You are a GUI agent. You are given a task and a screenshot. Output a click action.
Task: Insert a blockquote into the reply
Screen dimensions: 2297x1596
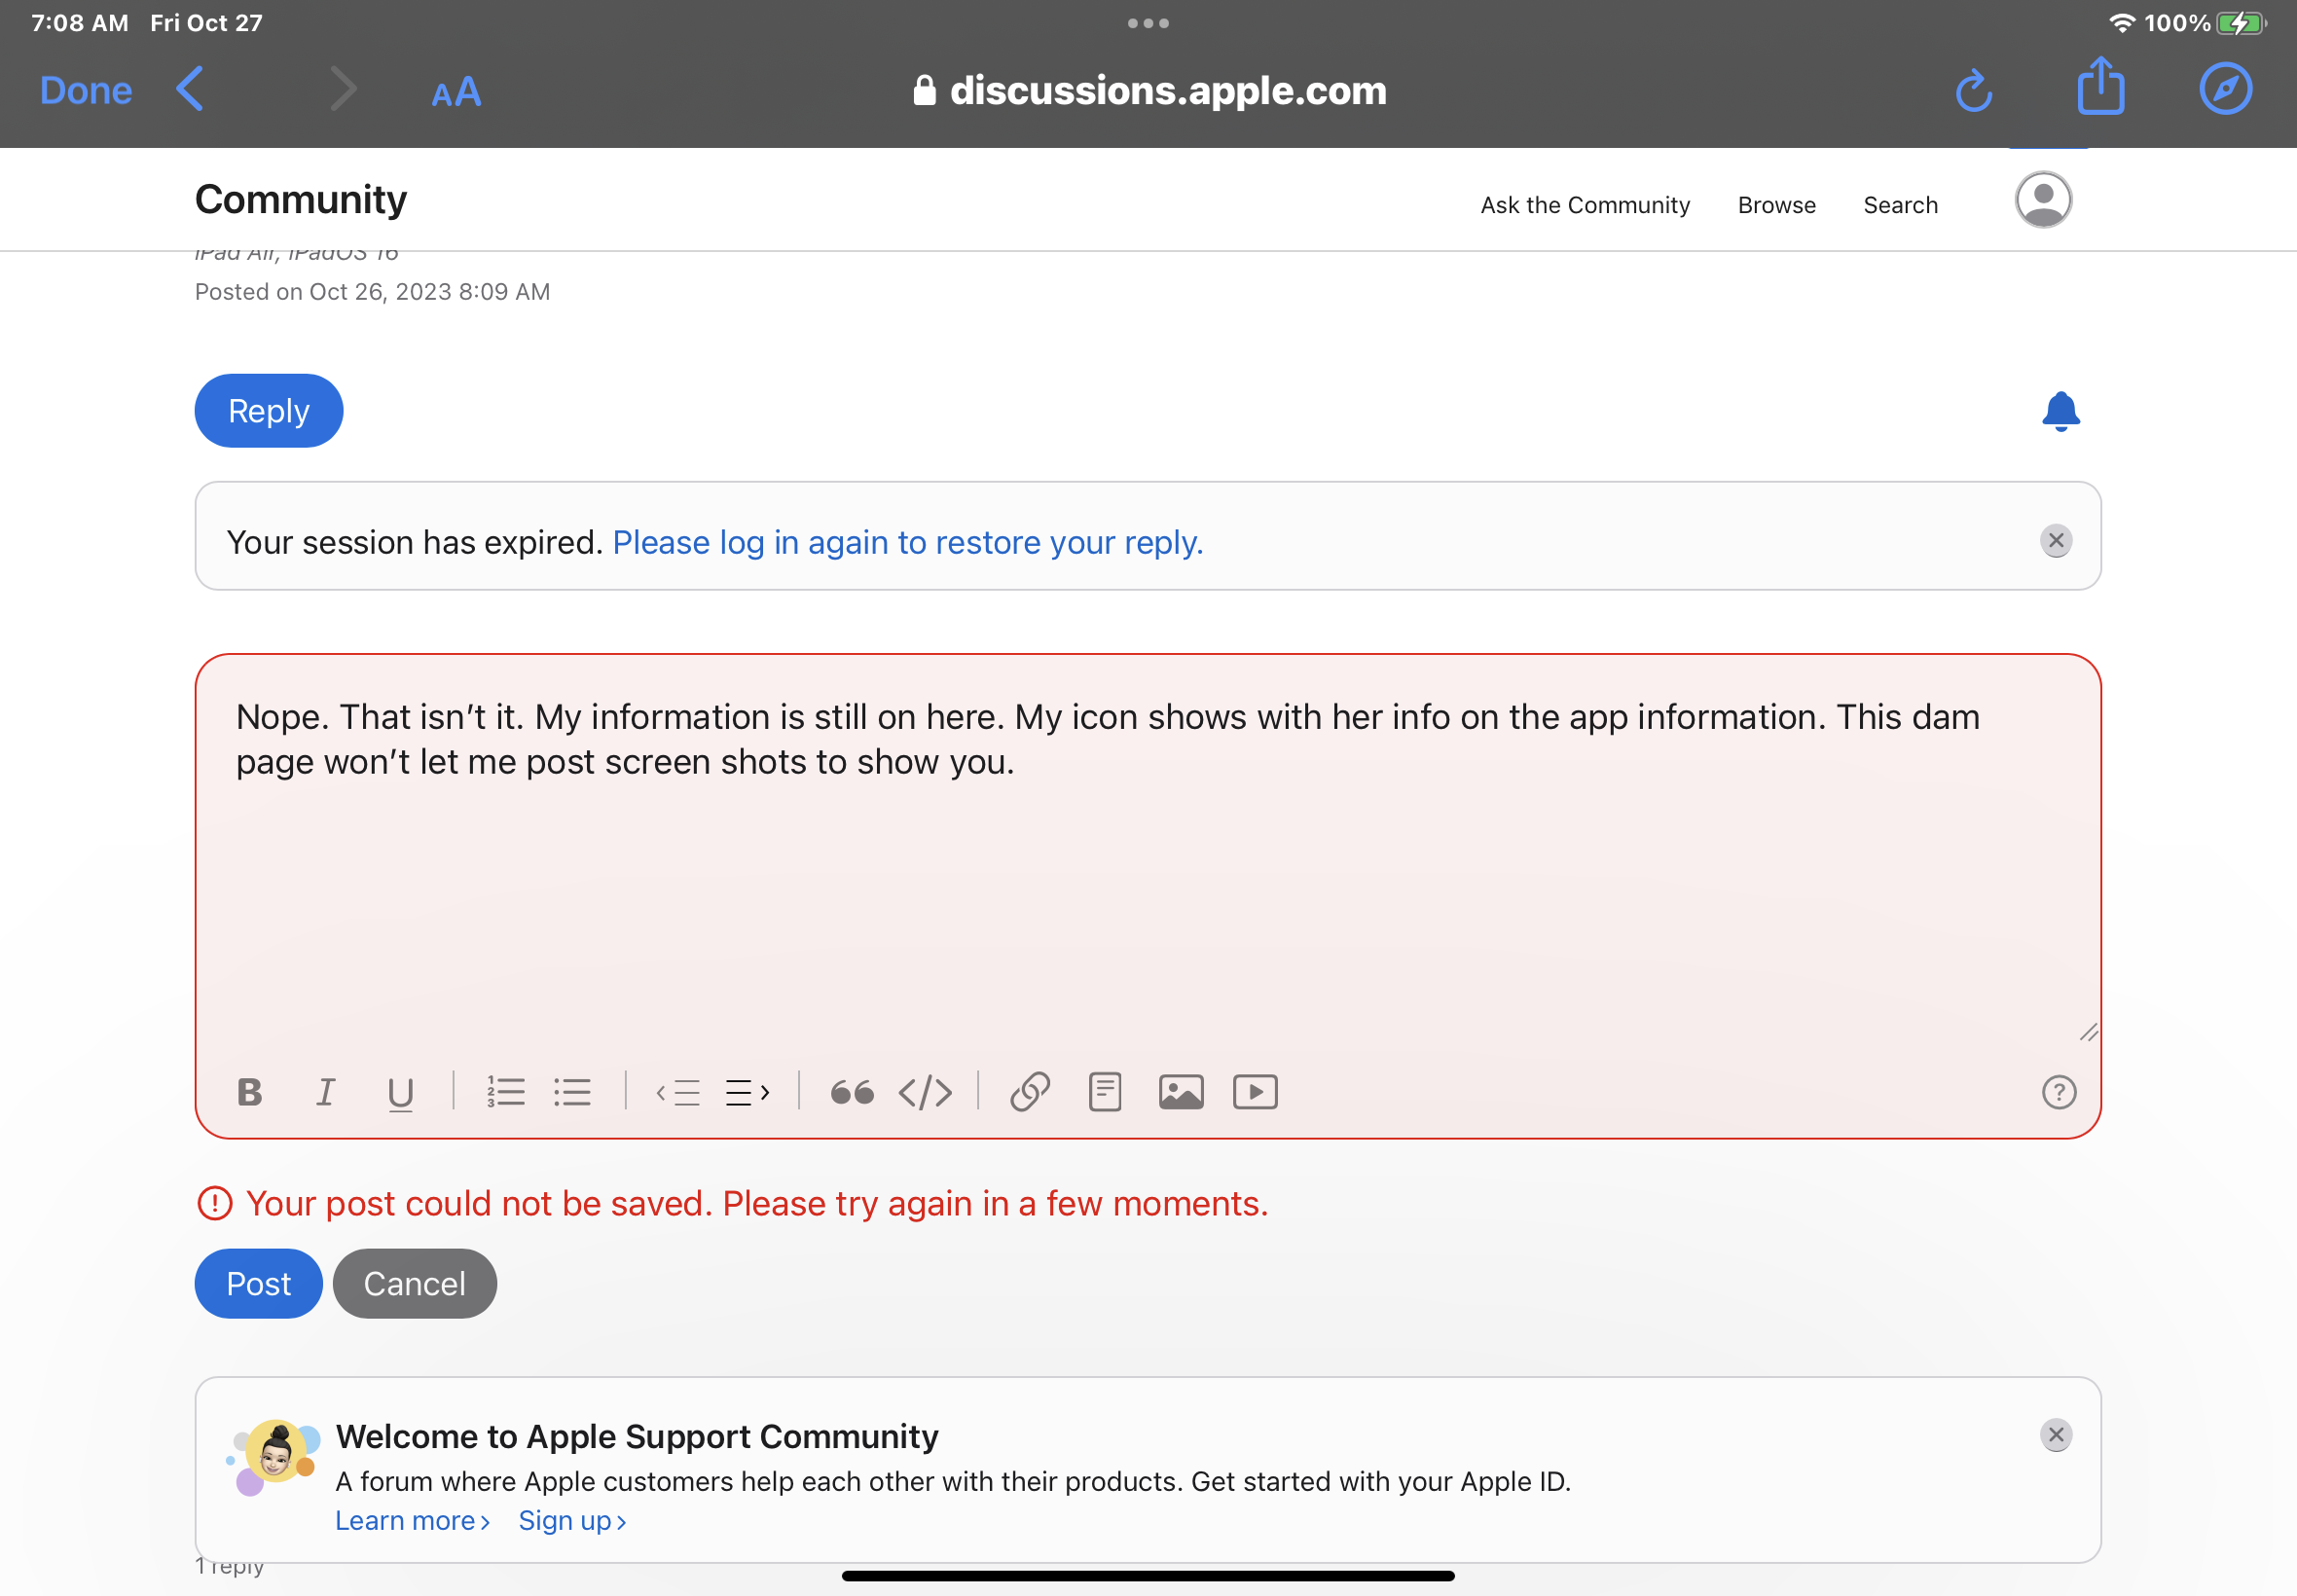pos(851,1091)
